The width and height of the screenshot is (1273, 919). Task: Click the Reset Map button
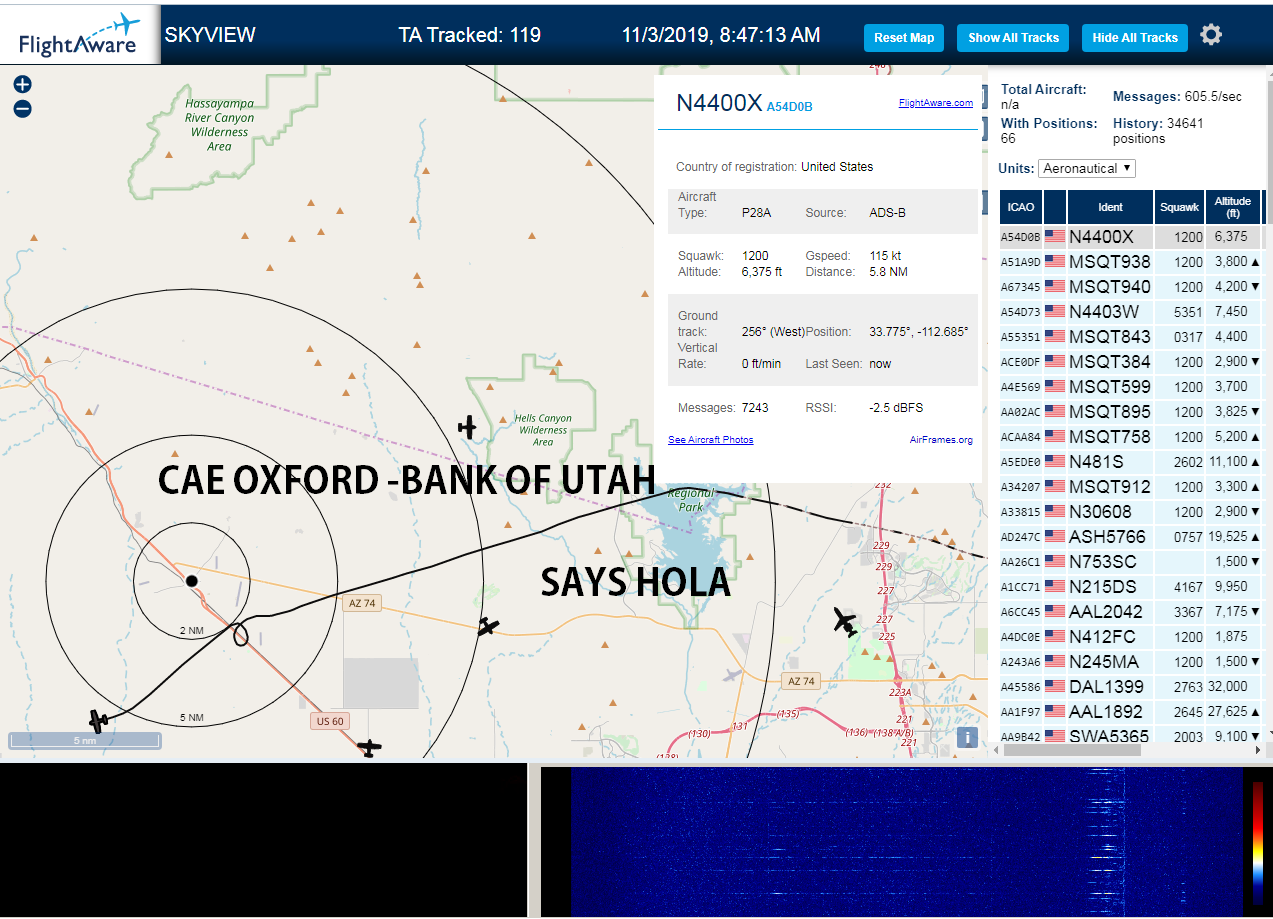(904, 38)
